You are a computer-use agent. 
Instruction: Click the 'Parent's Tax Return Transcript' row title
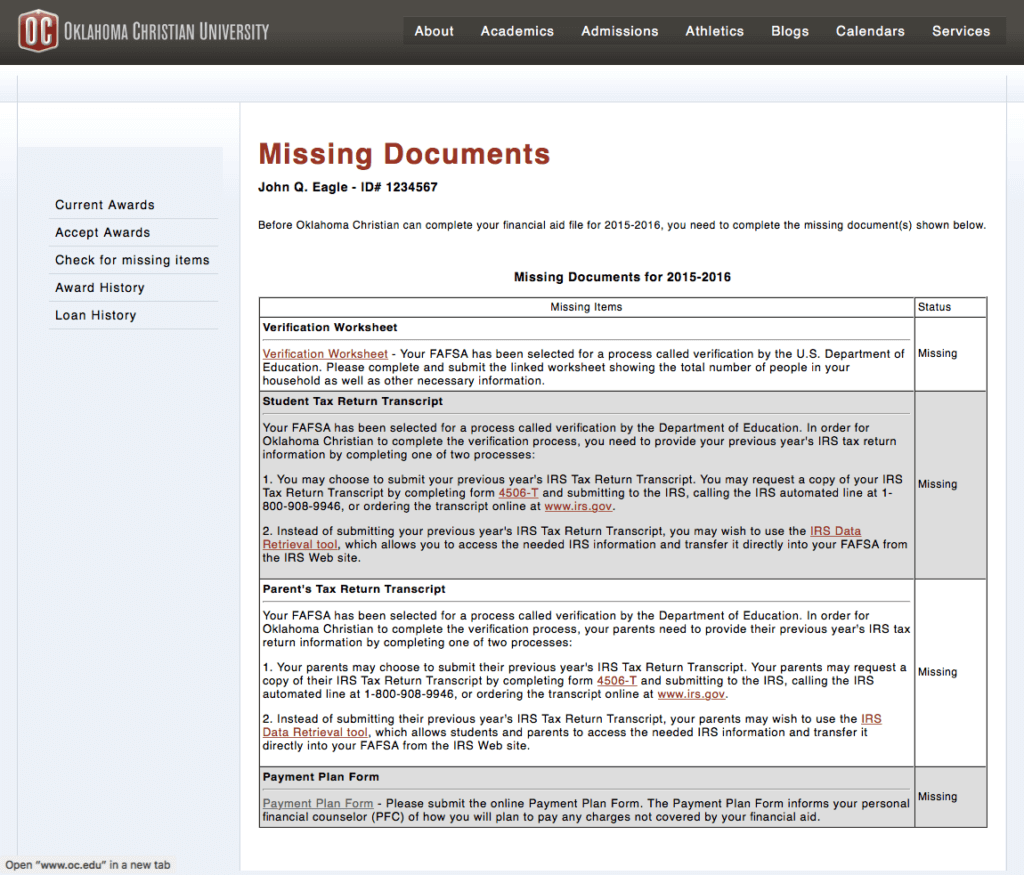point(354,589)
